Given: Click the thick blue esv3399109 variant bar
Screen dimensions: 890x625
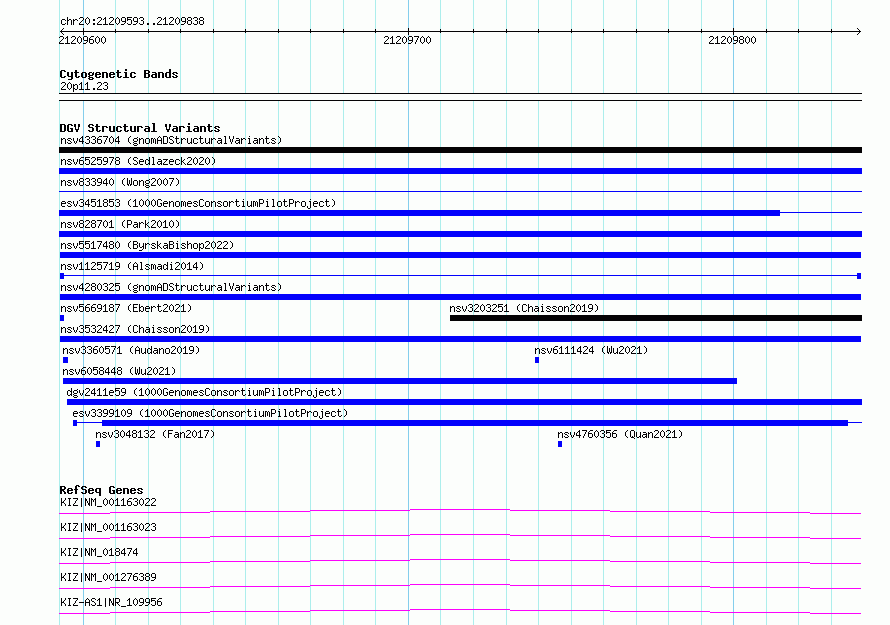Looking at the screenshot, I should click(475, 423).
